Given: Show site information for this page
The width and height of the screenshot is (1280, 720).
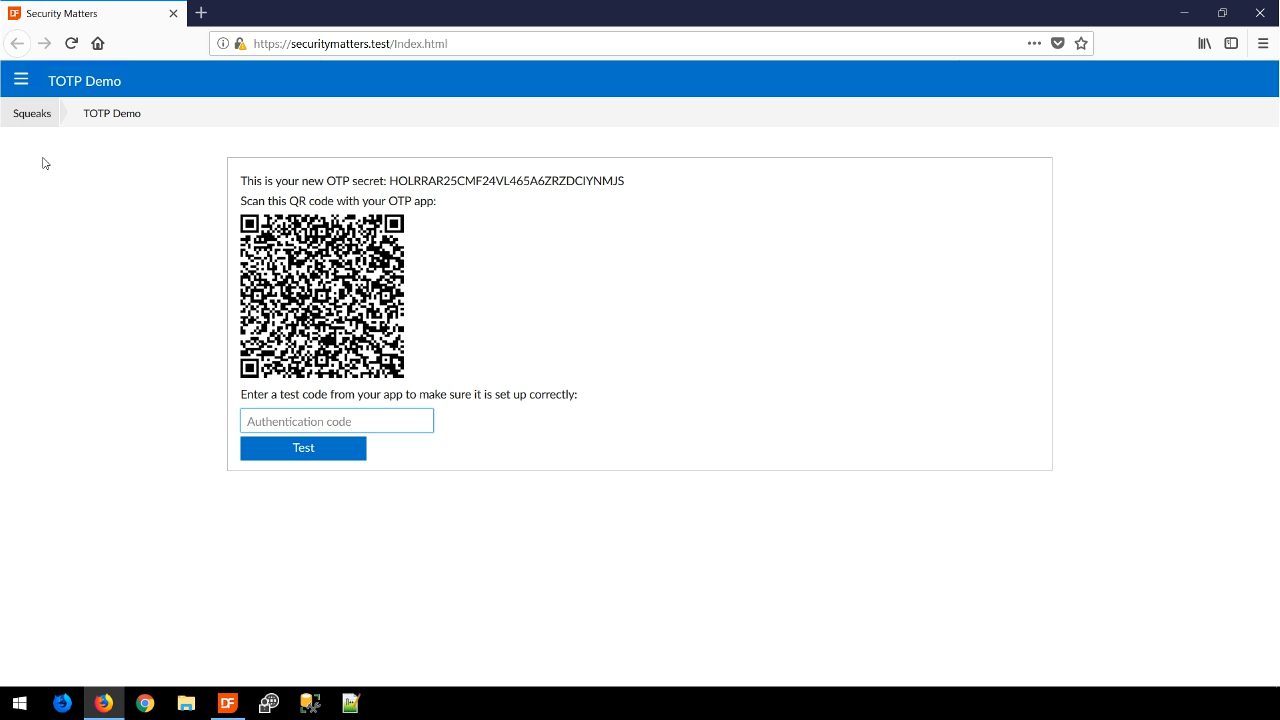Looking at the screenshot, I should [x=223, y=44].
